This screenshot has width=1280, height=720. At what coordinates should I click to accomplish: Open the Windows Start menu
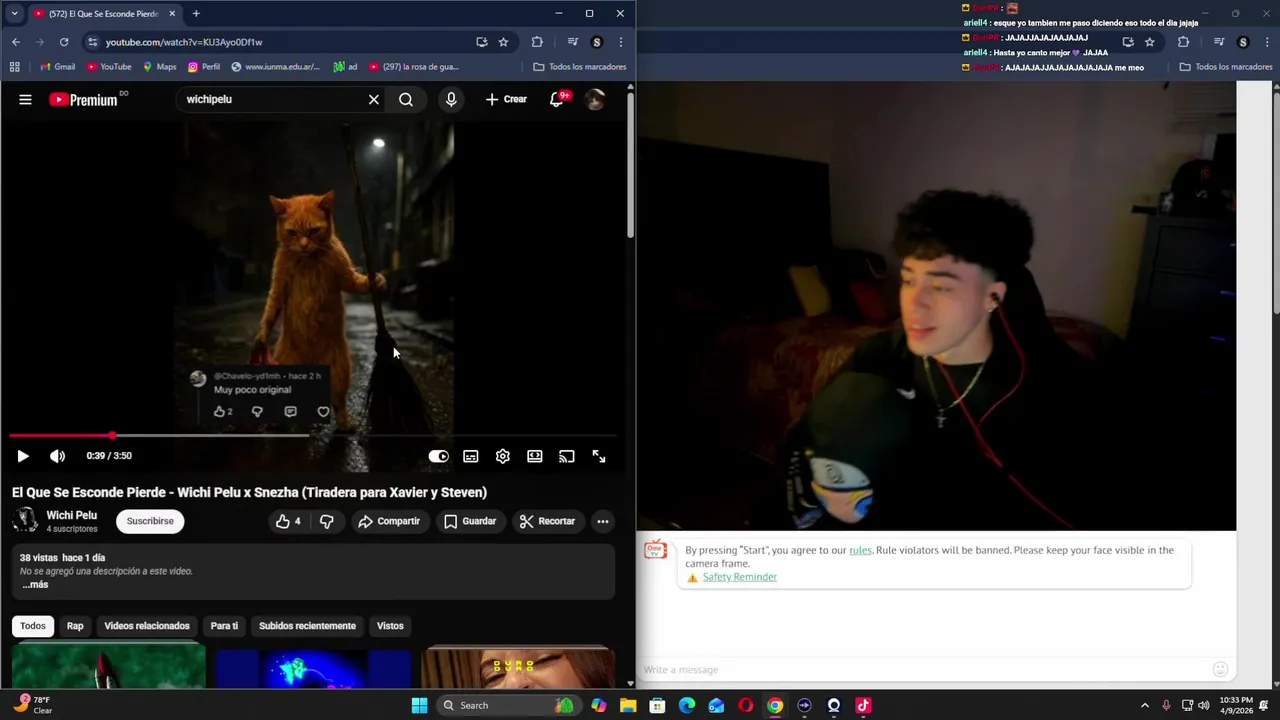click(420, 705)
